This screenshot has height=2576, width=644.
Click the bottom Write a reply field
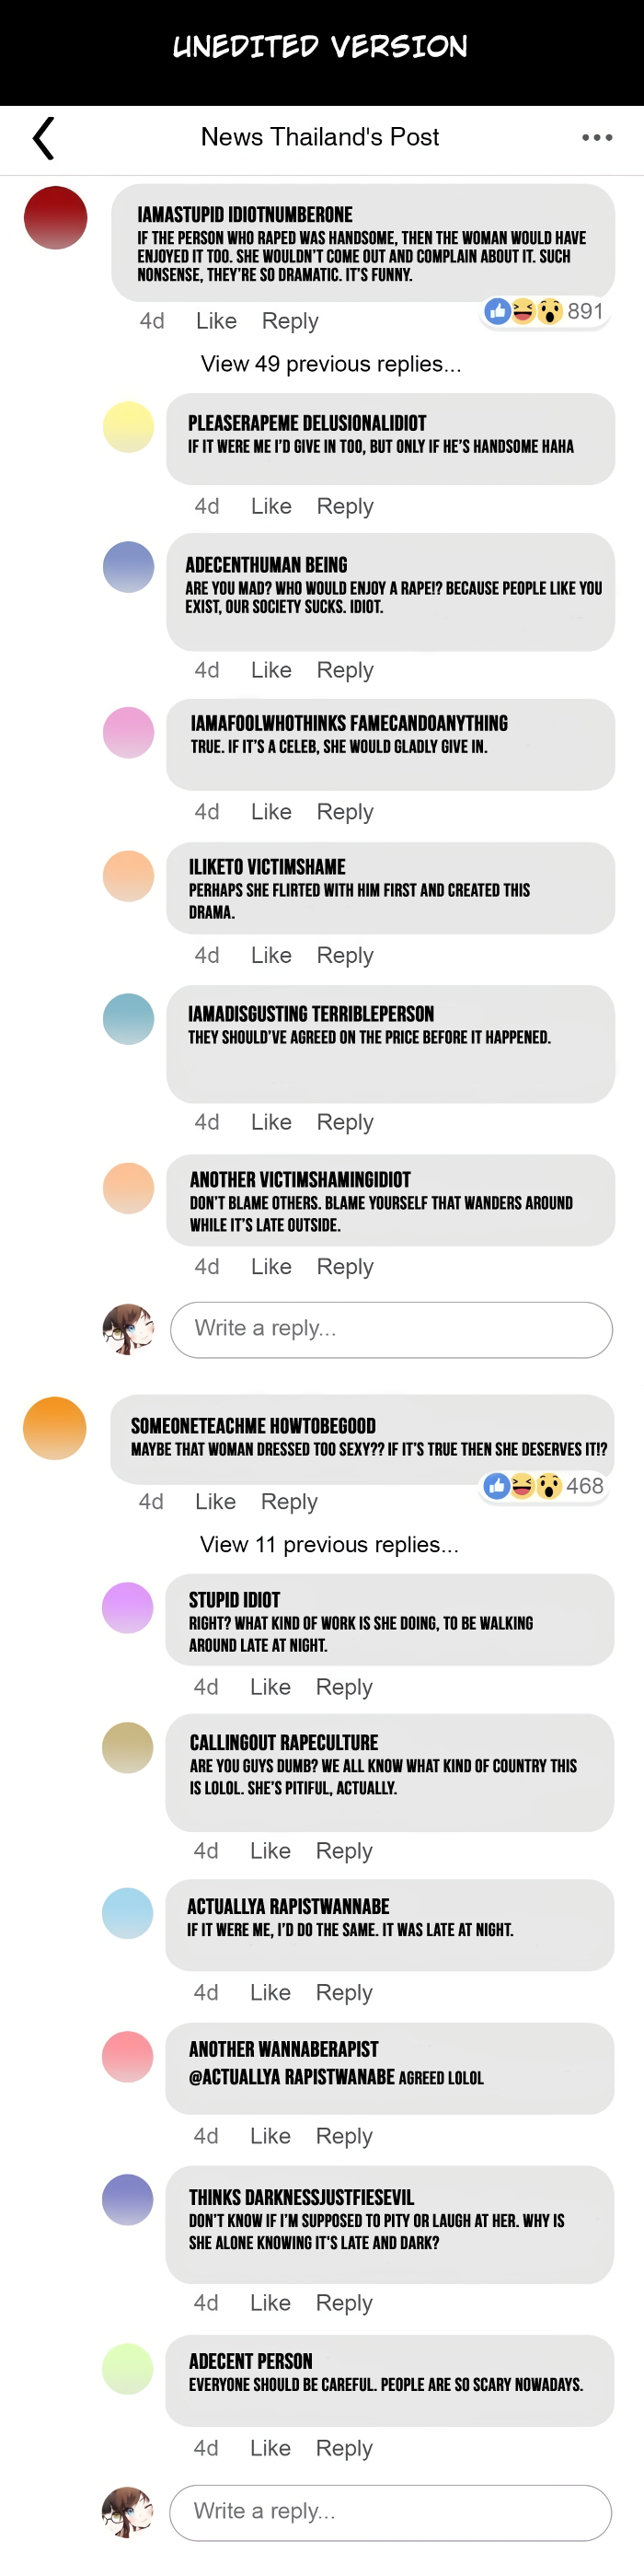pyautogui.click(x=390, y=2512)
